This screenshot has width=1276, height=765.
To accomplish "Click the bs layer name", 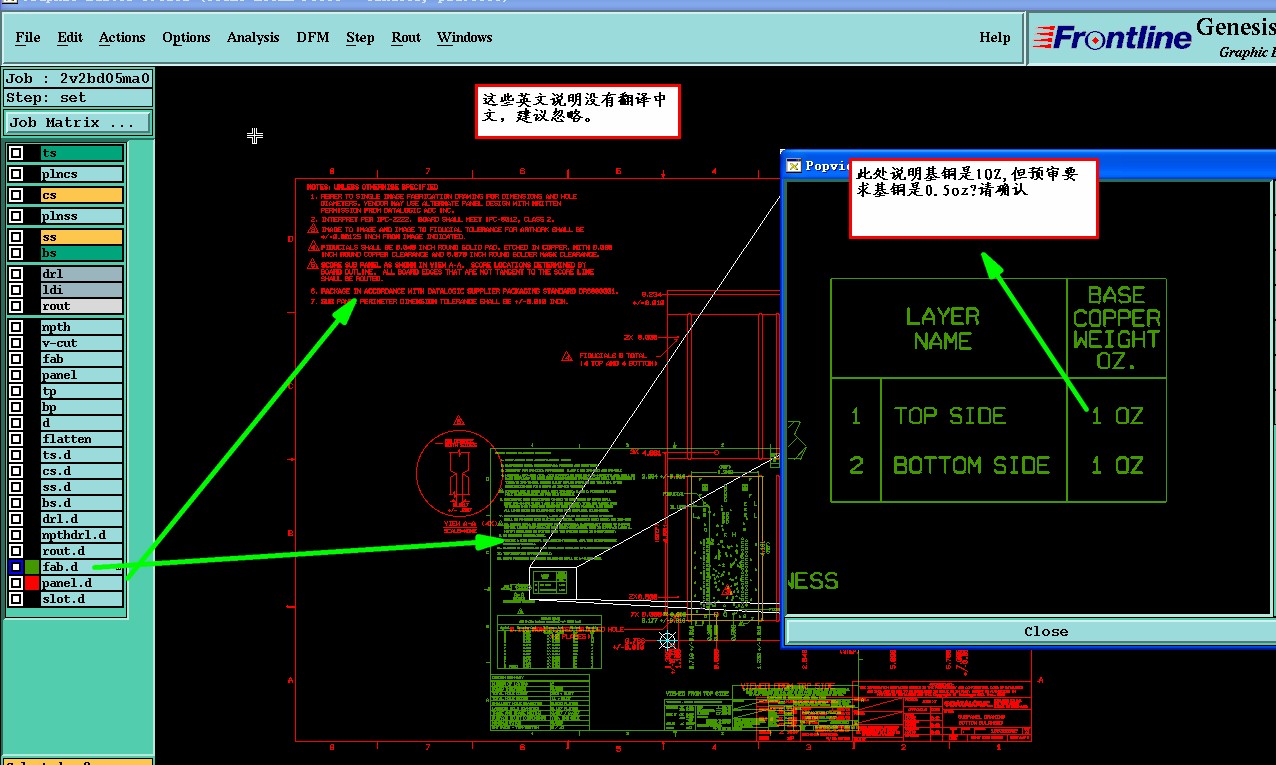I will (x=82, y=253).
